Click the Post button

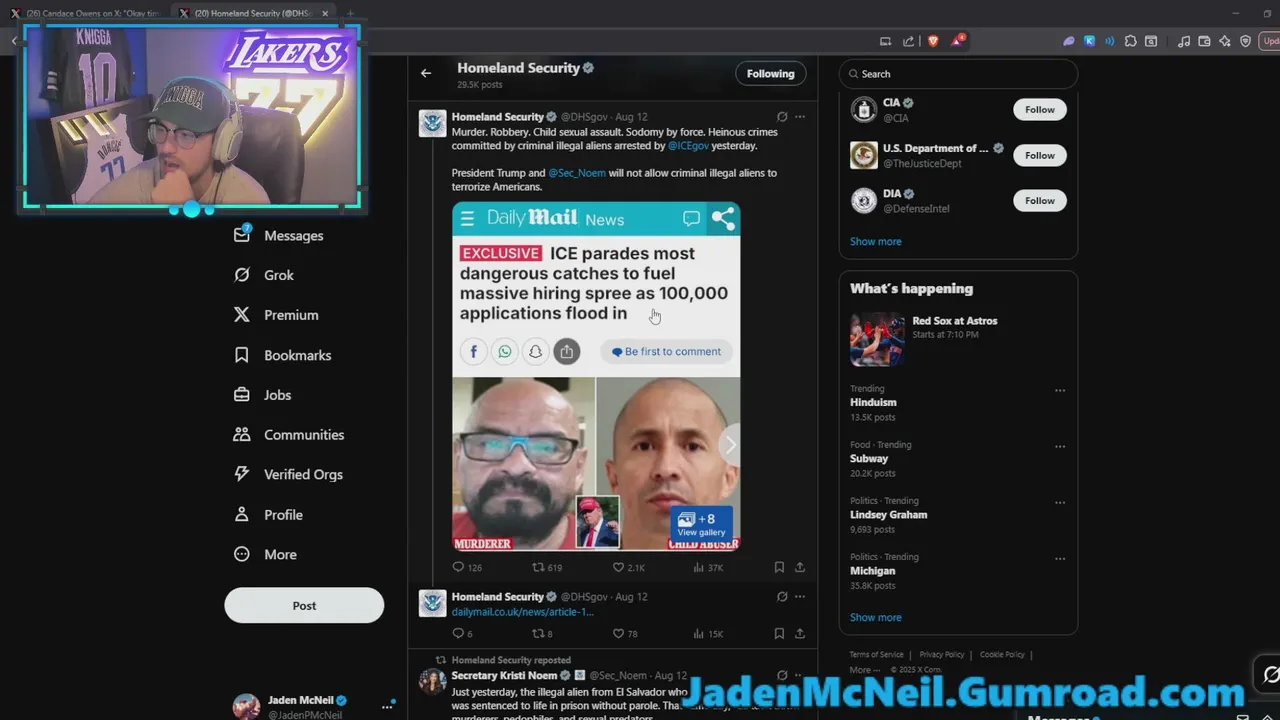coord(304,605)
